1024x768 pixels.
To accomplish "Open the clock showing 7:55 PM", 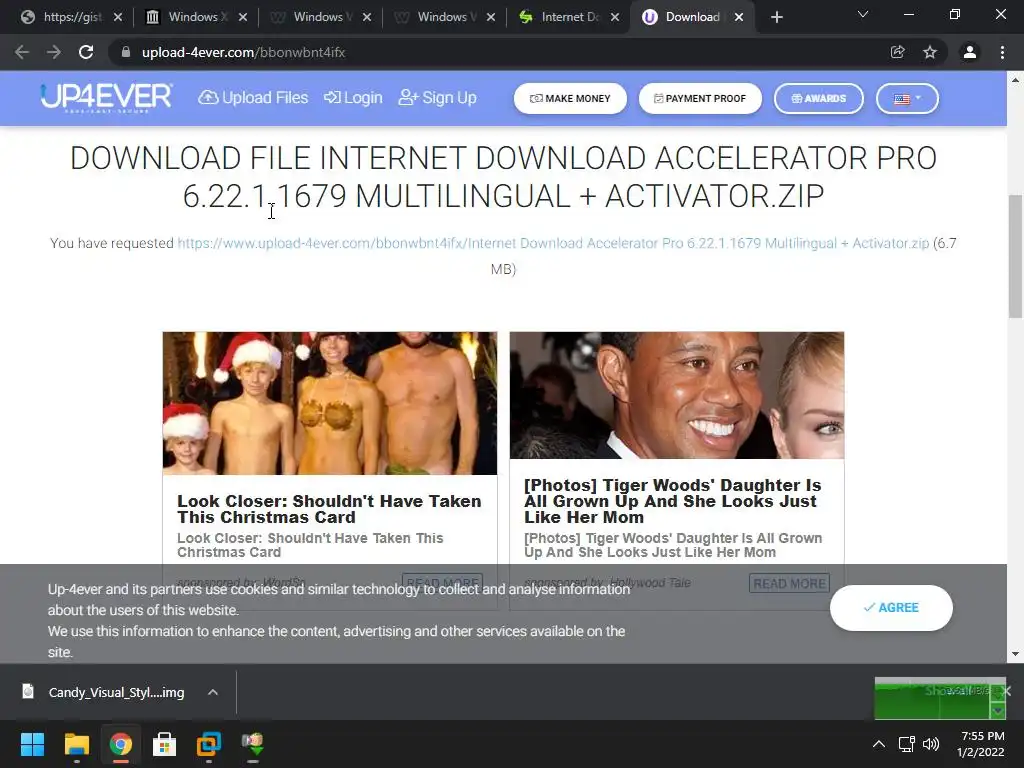I will (x=981, y=744).
